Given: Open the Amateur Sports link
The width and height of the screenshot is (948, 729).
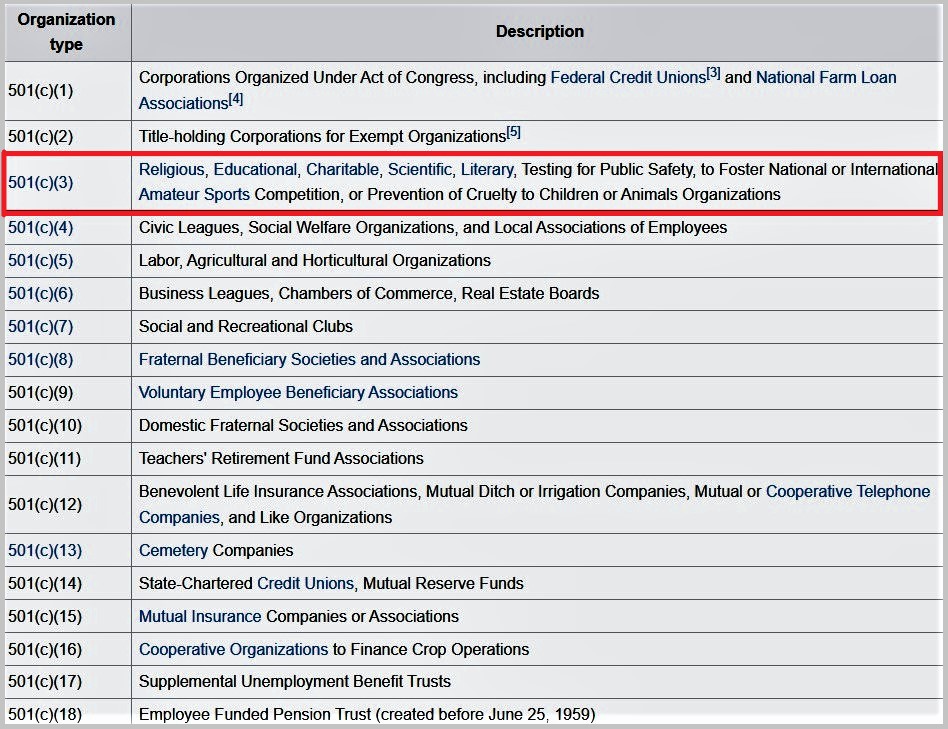Looking at the screenshot, I should click(x=194, y=195).
